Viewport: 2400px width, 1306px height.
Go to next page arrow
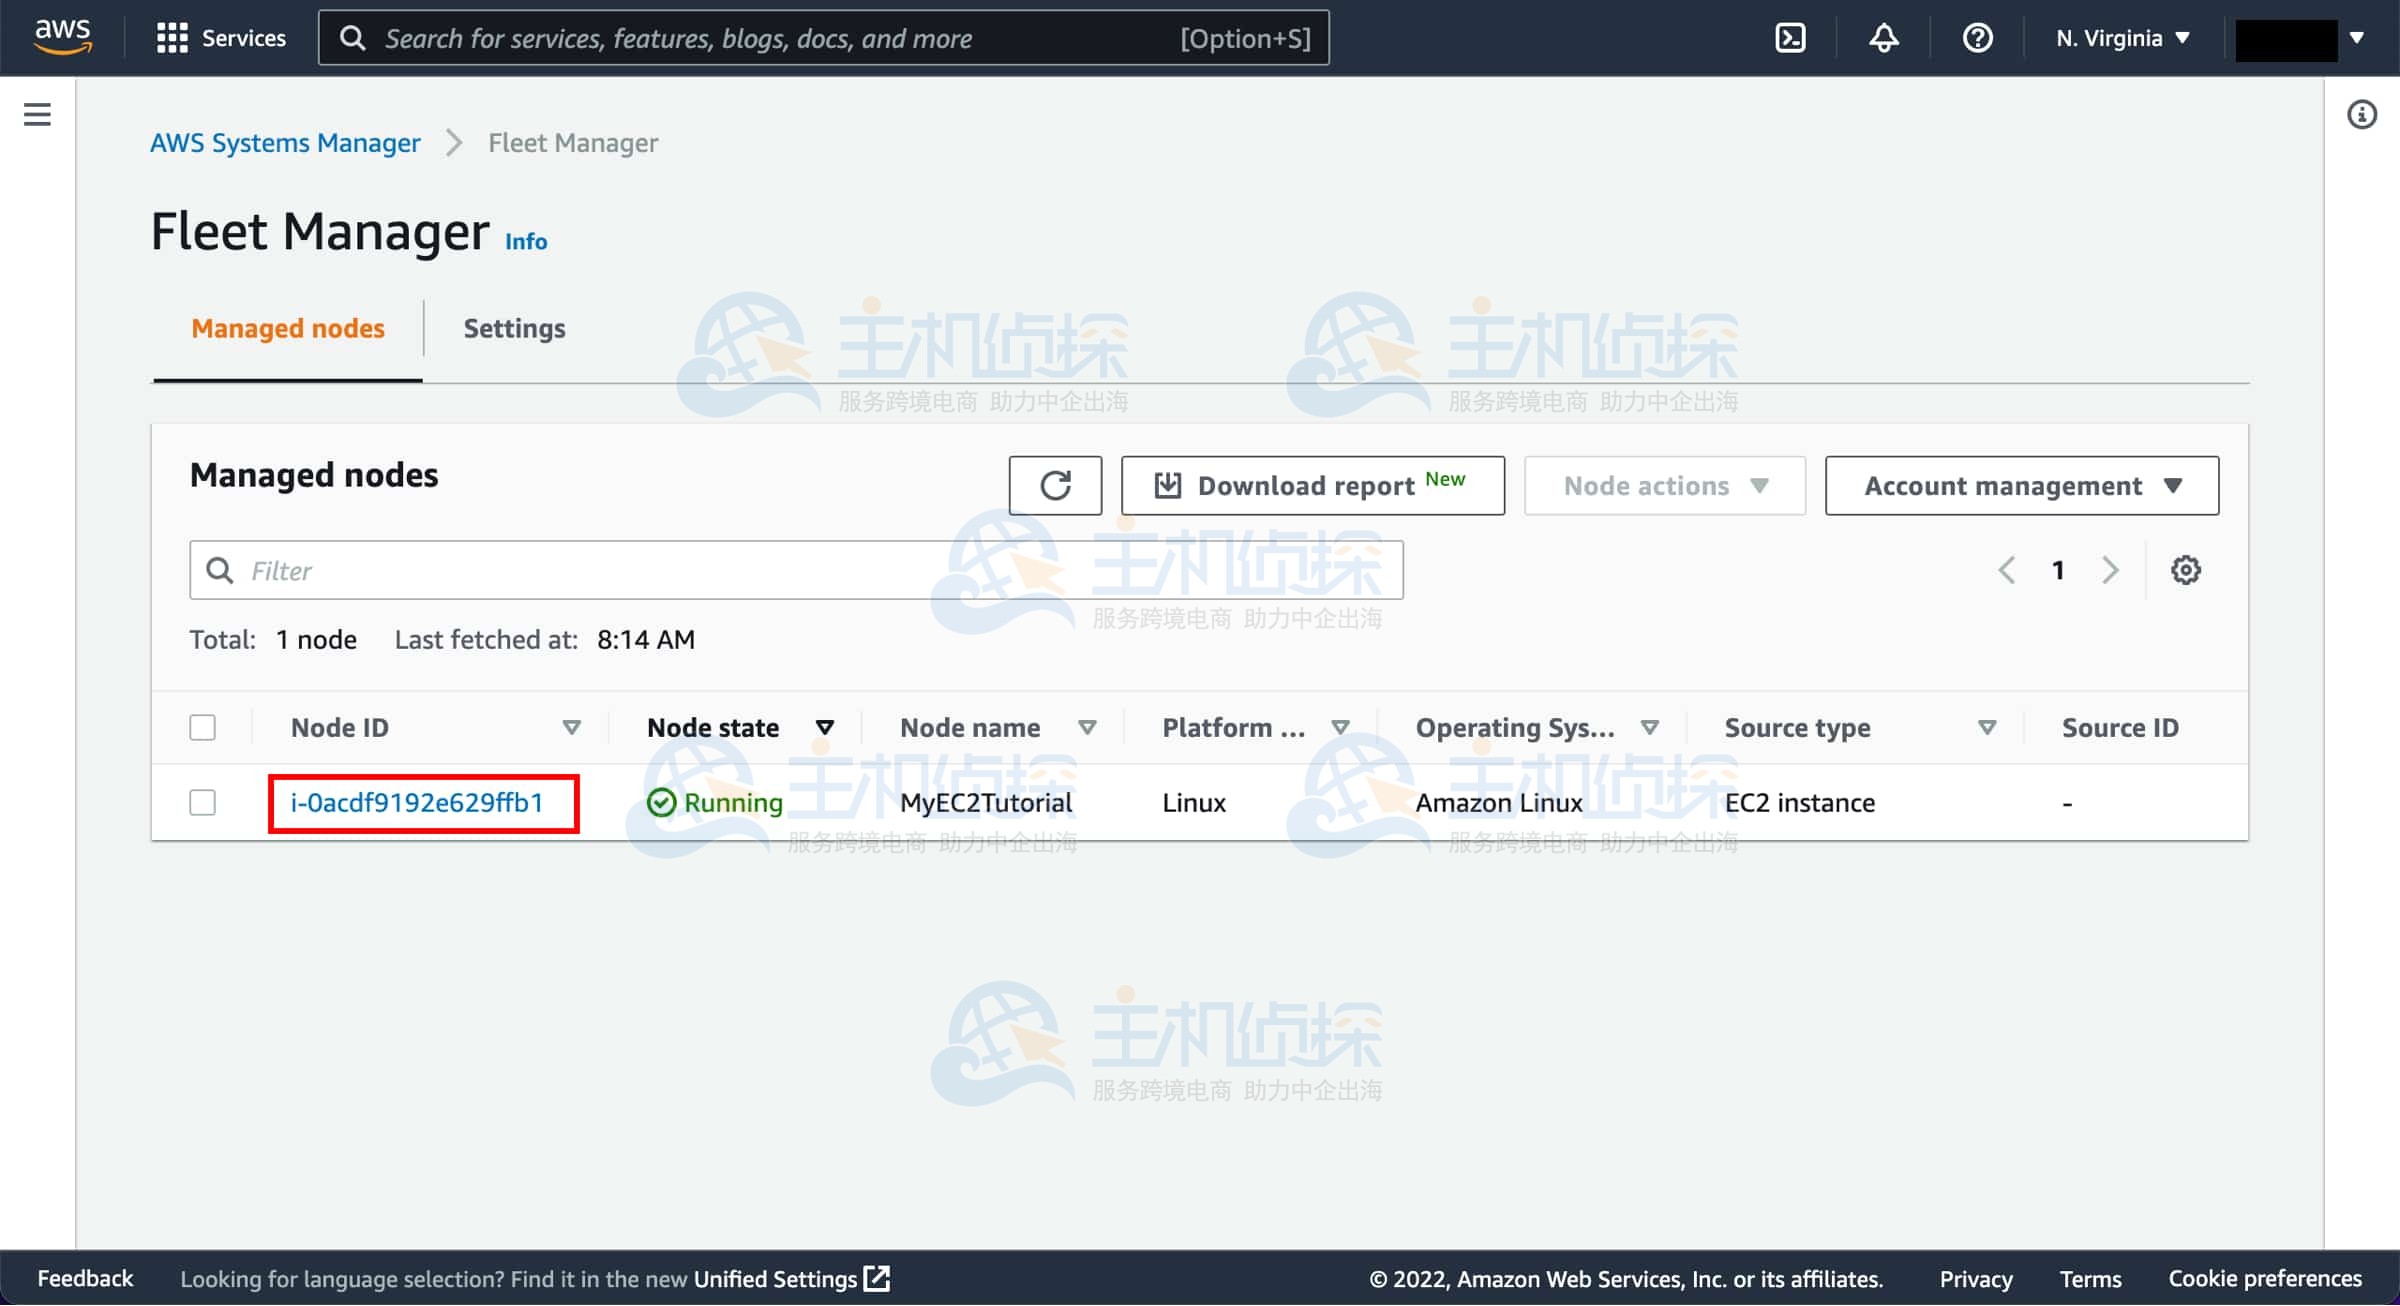[x=2110, y=570]
